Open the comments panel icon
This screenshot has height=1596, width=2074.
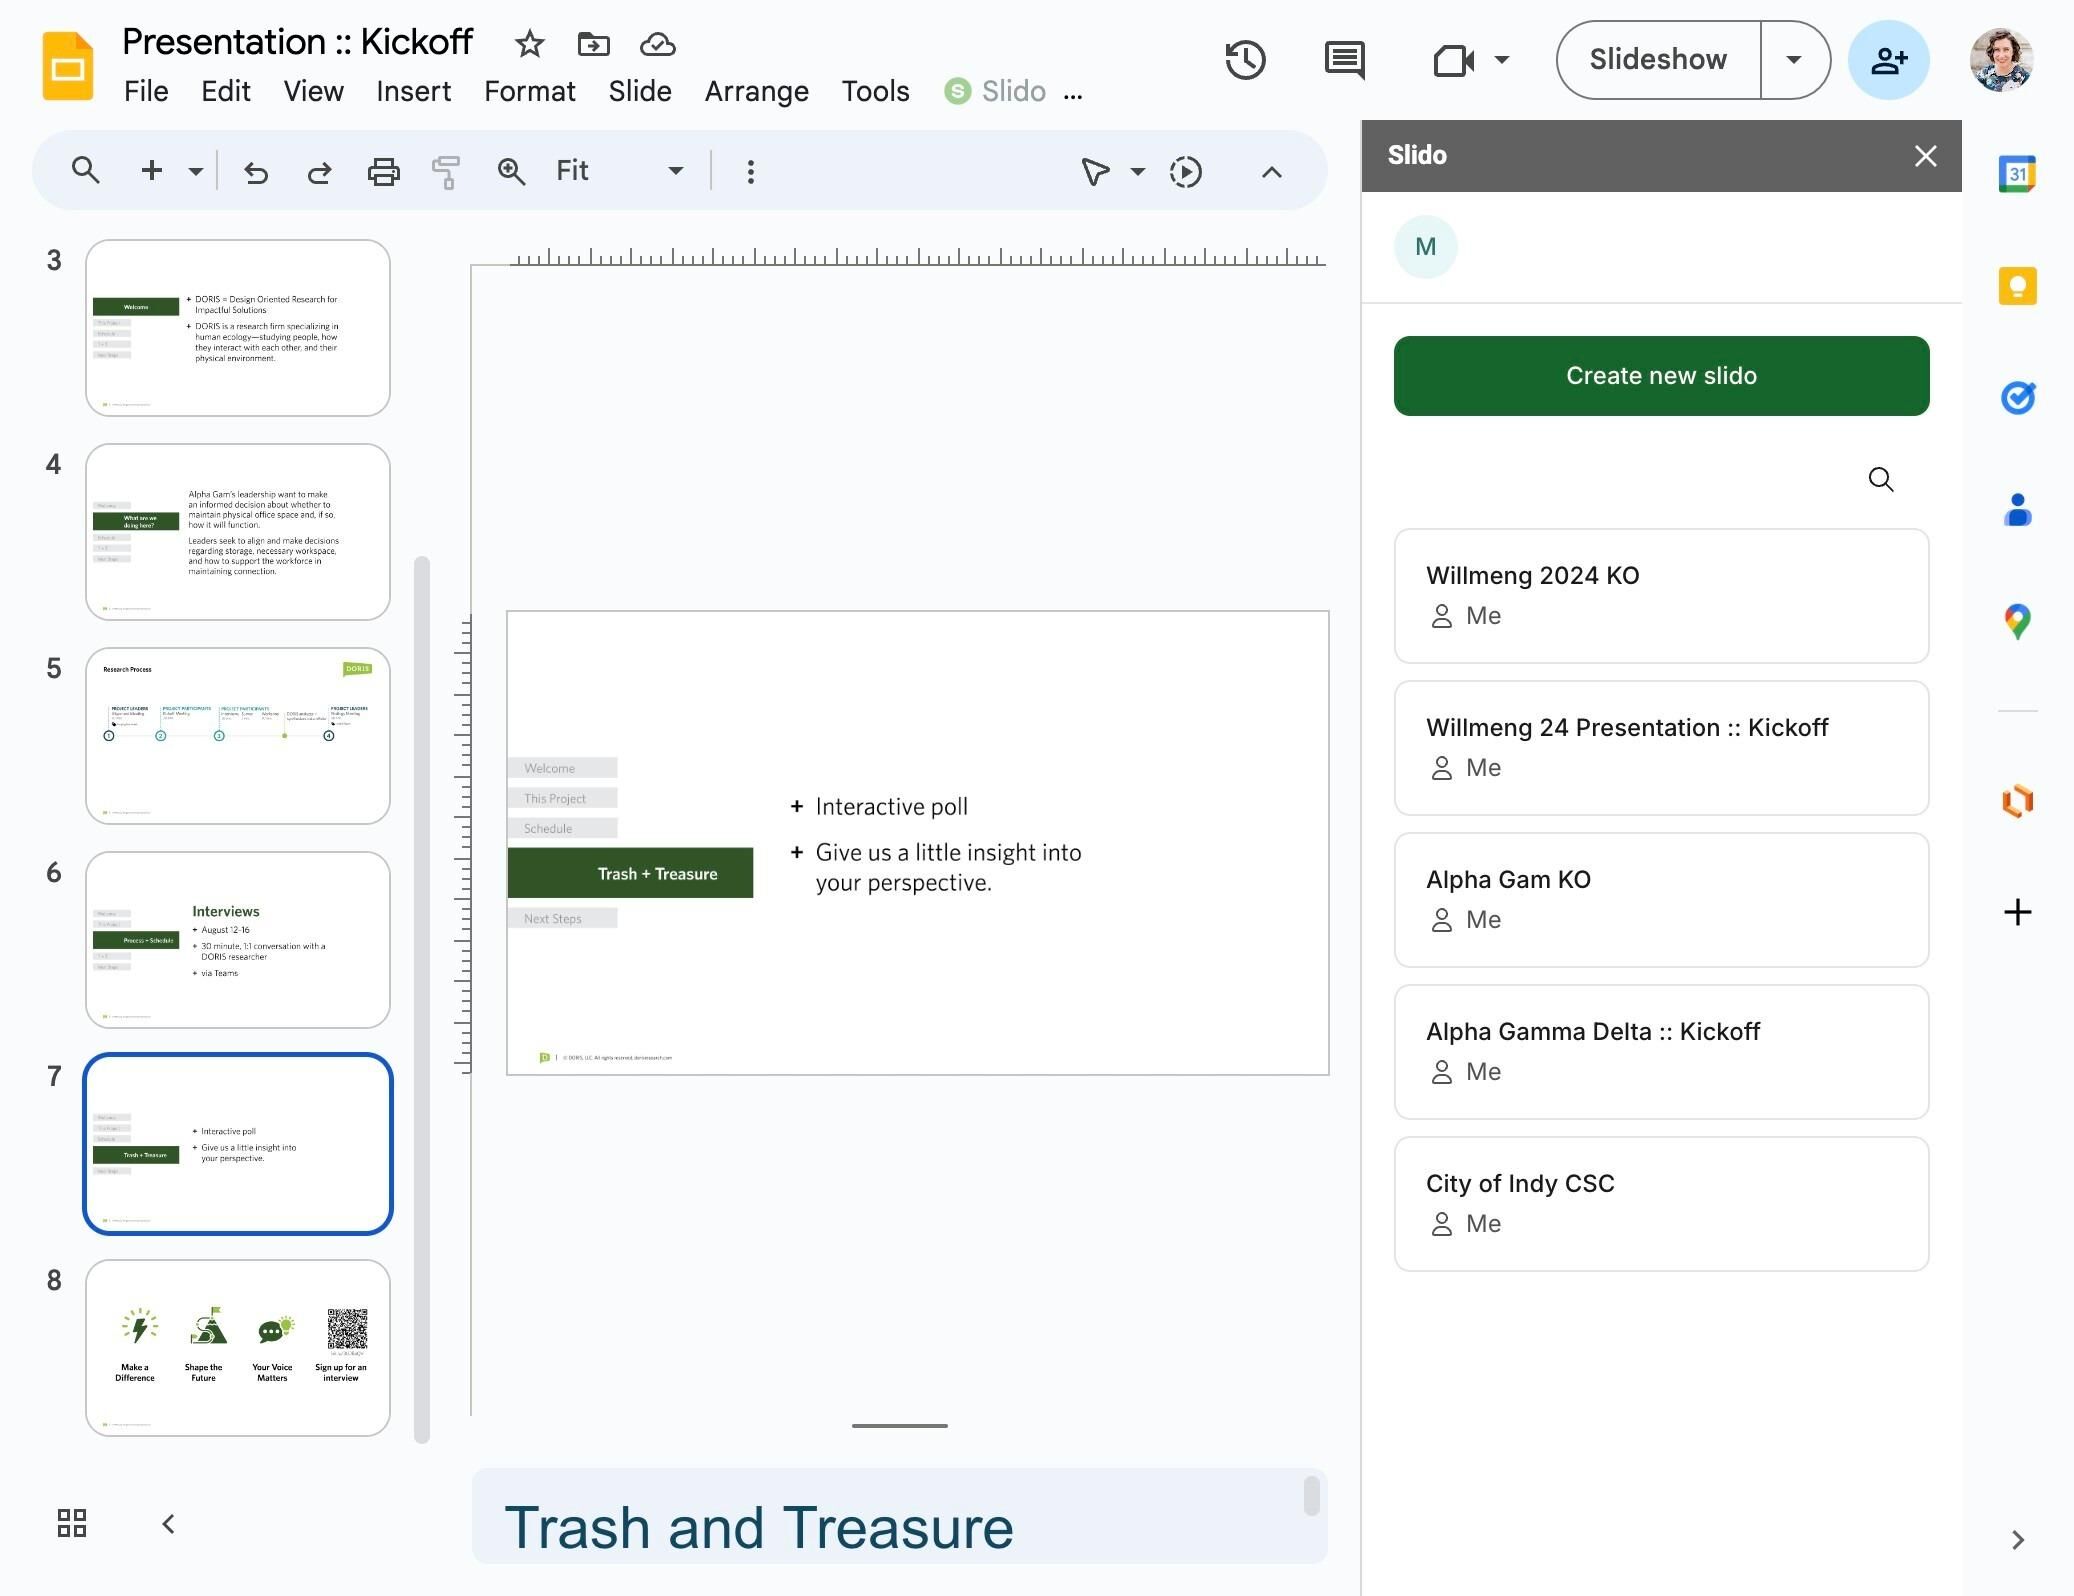pyautogui.click(x=1344, y=60)
